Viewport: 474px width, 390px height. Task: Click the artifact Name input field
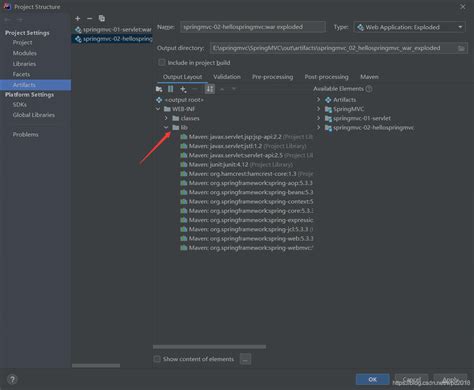(x=253, y=27)
